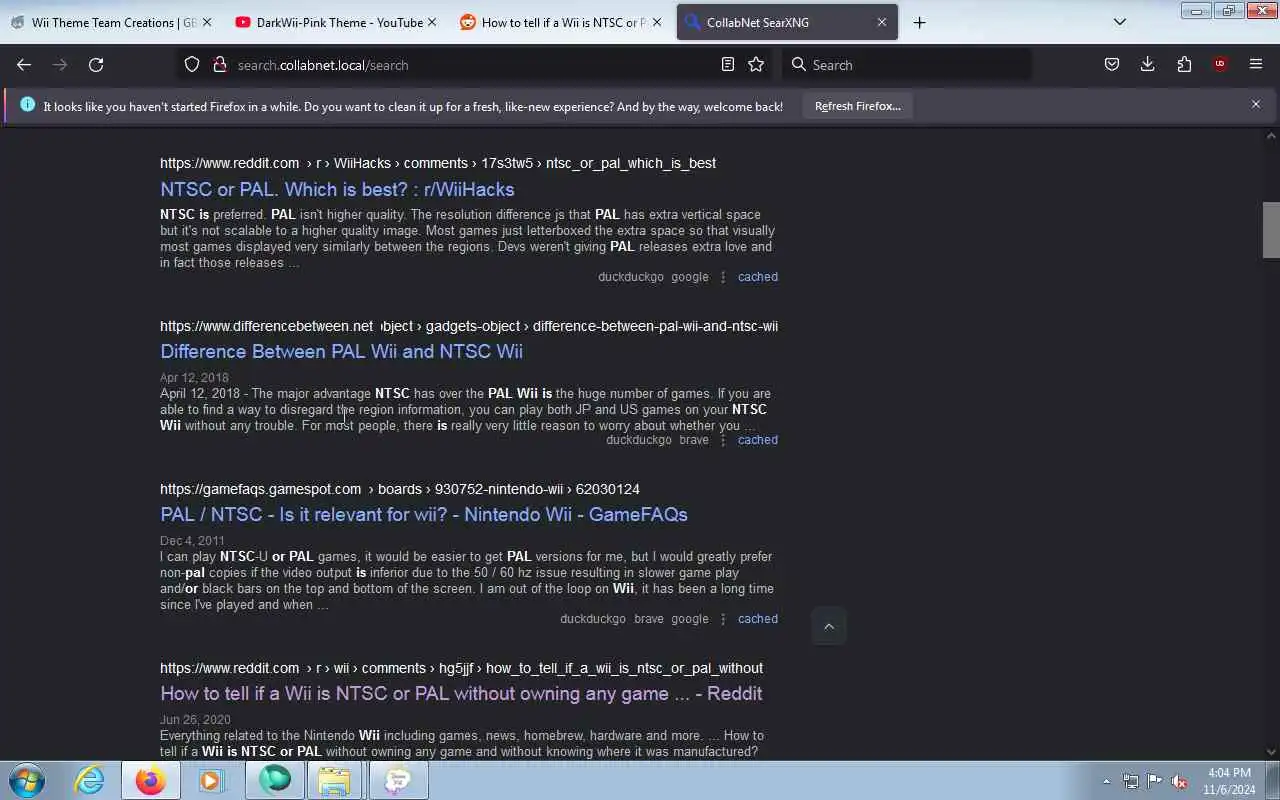Click the reddit.com WiiHacks URL breadcrumb
Image resolution: width=1280 pixels, height=800 pixels.
click(438, 163)
